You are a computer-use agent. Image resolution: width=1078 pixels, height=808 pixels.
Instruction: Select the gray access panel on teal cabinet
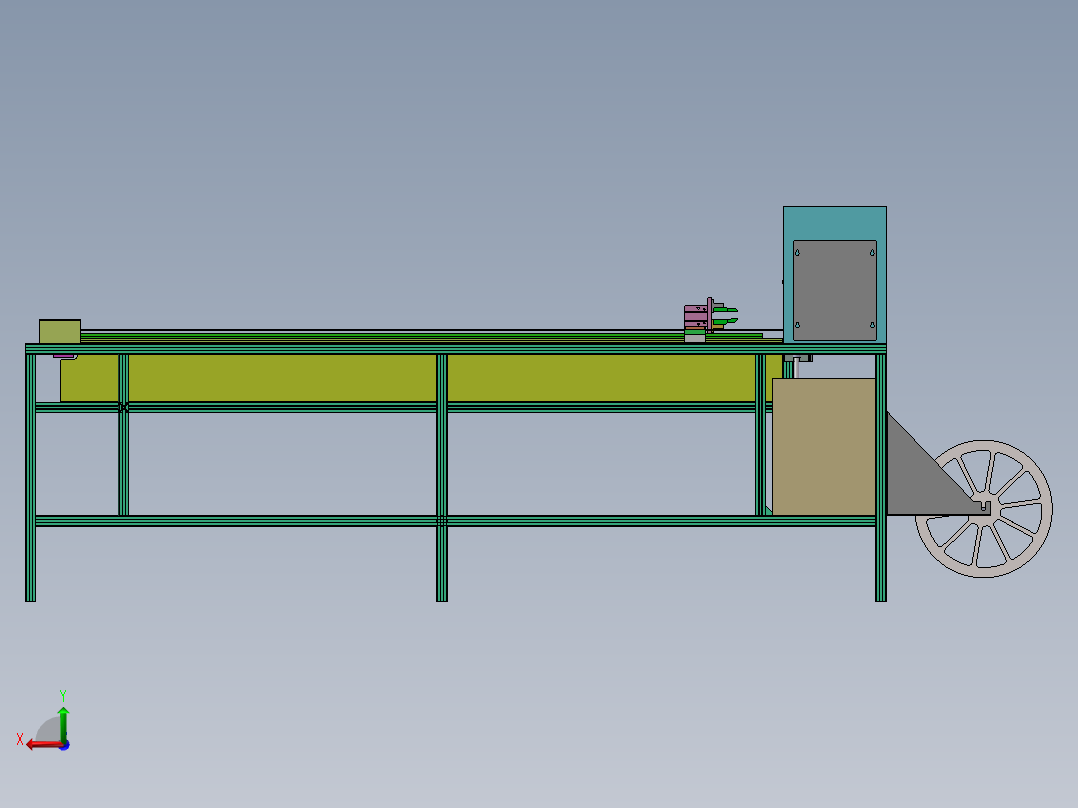pyautogui.click(x=835, y=290)
